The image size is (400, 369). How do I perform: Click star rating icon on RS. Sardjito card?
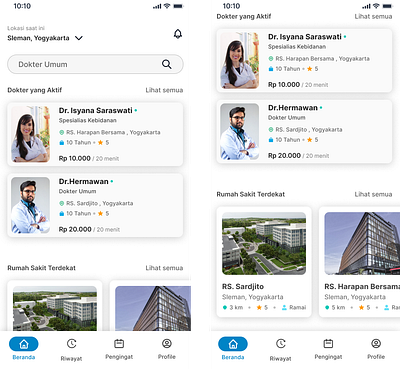[259, 307]
